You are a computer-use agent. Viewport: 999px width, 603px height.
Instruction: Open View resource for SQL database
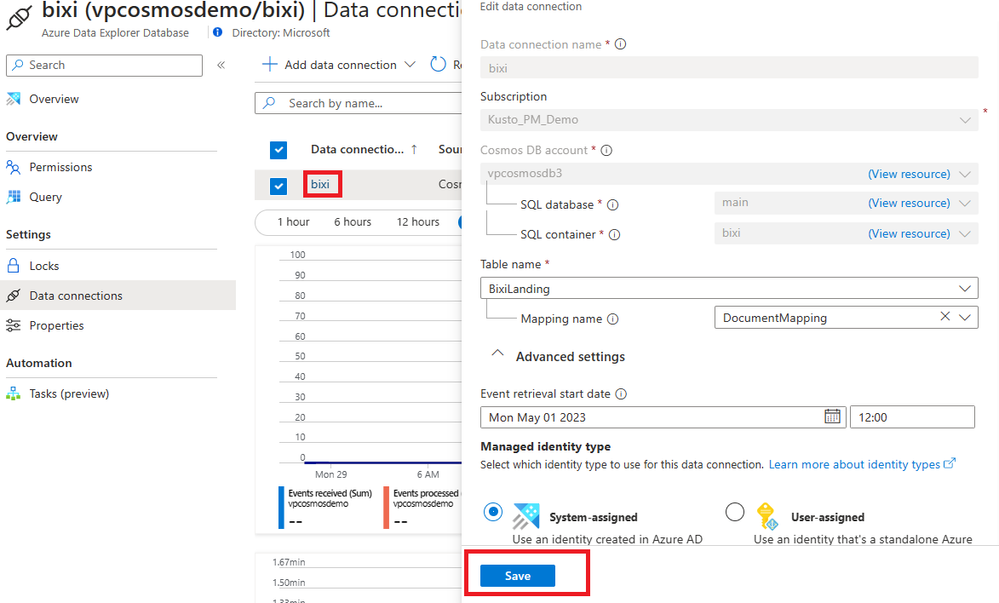[x=909, y=203]
